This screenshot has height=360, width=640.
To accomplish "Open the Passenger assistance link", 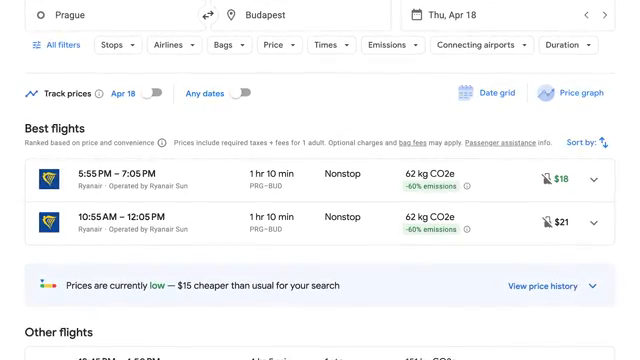I will 500,143.
